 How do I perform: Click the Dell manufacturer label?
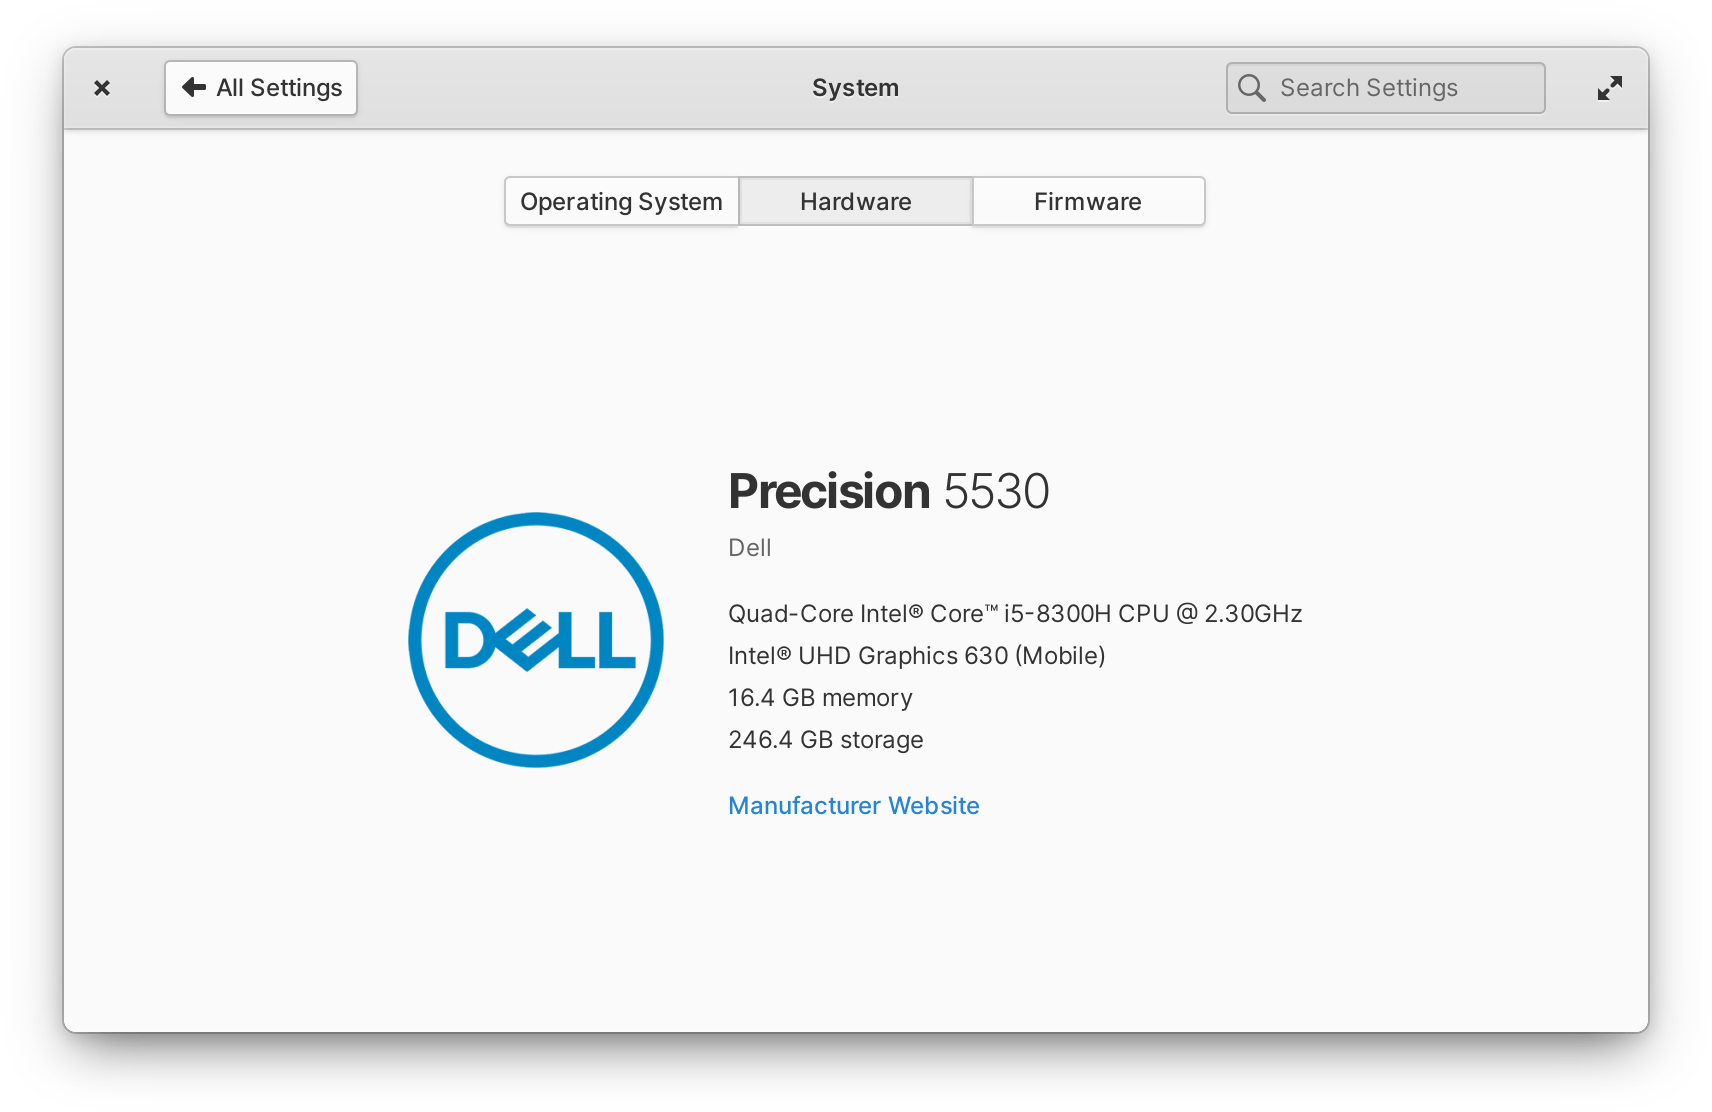point(749,548)
